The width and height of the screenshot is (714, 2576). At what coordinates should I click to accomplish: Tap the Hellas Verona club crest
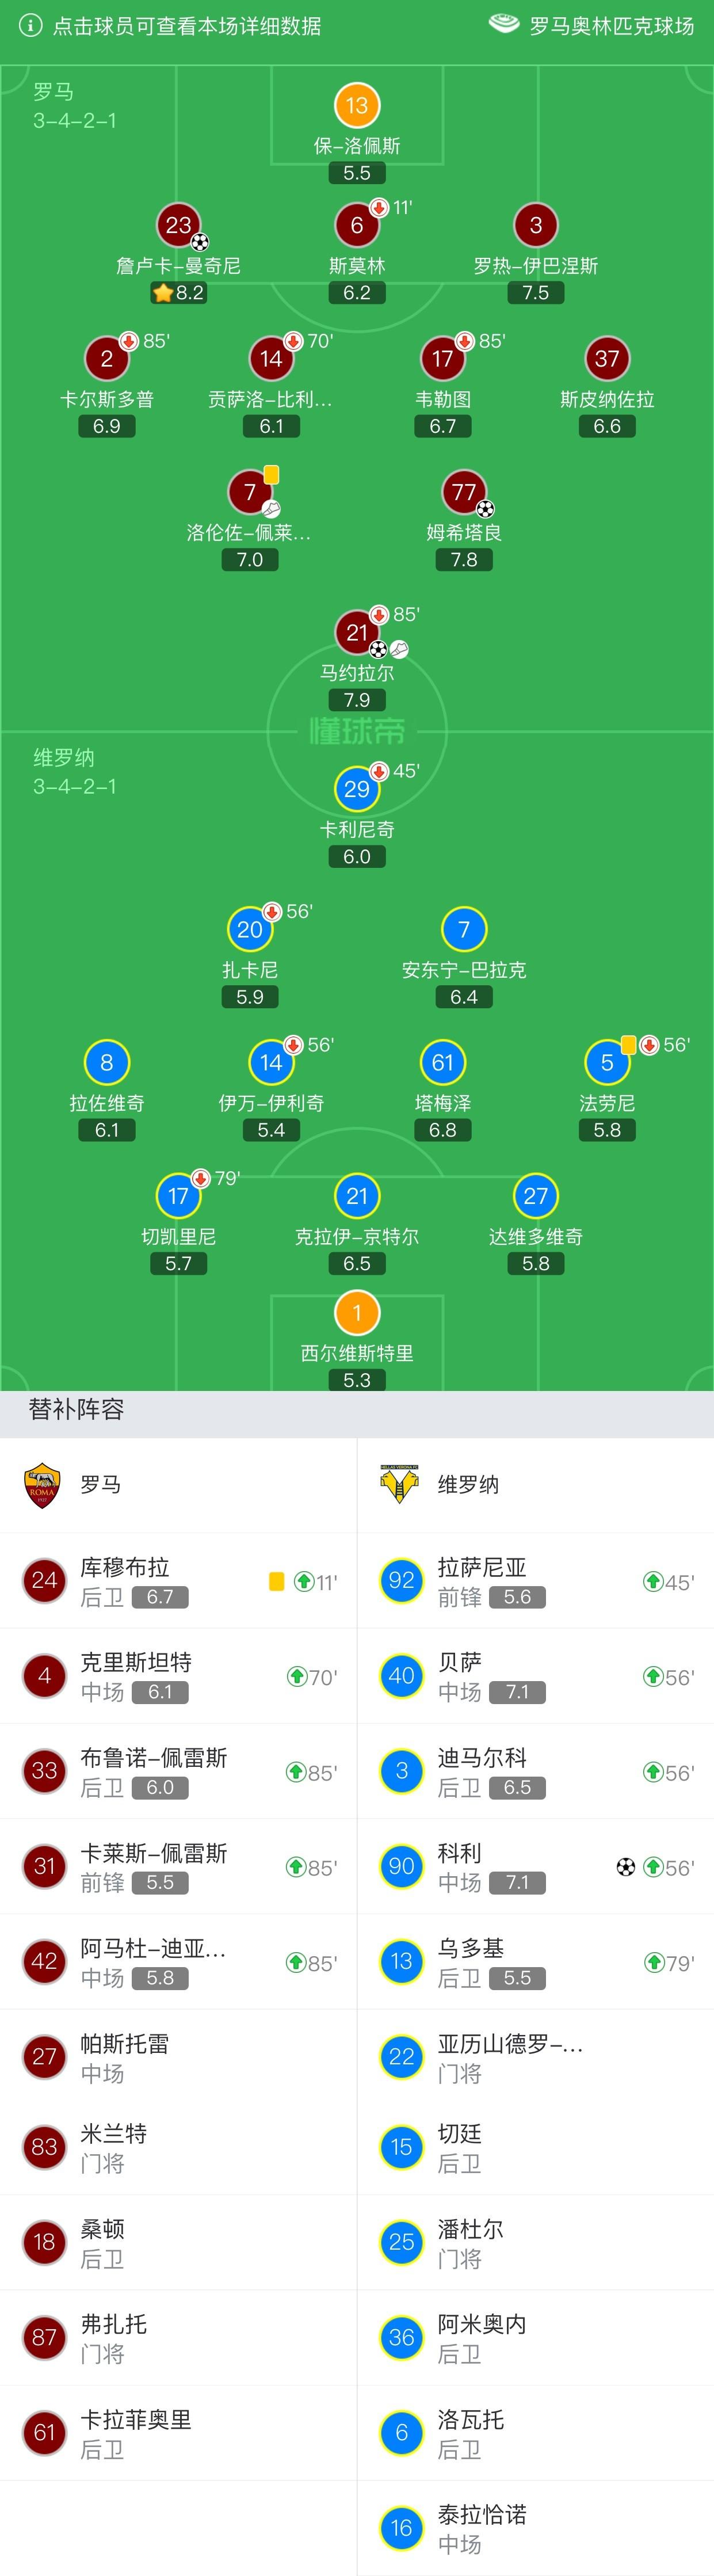pyautogui.click(x=400, y=1485)
